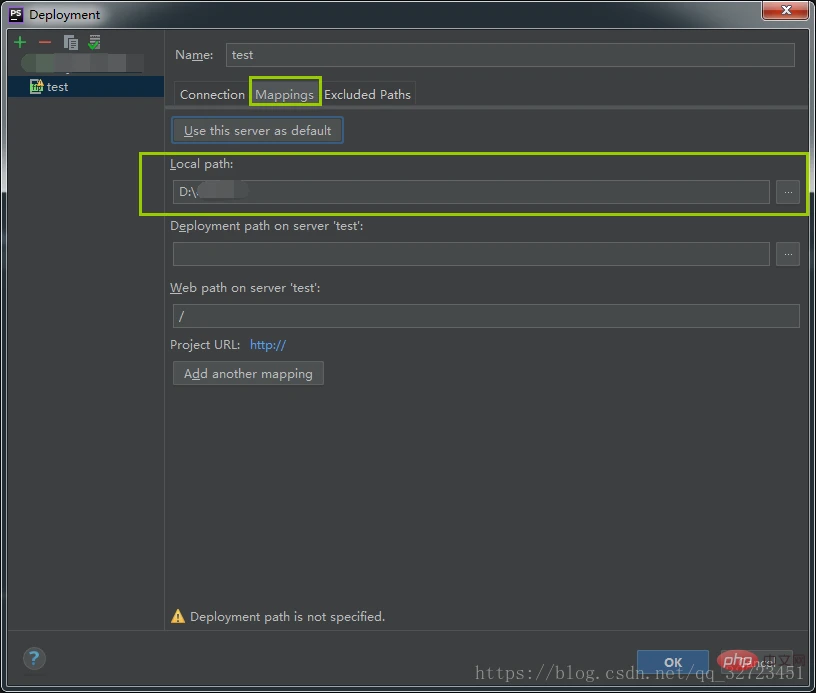Screen dimensions: 816x693
Task: Click the Deployment path on server field
Action: pos(470,254)
